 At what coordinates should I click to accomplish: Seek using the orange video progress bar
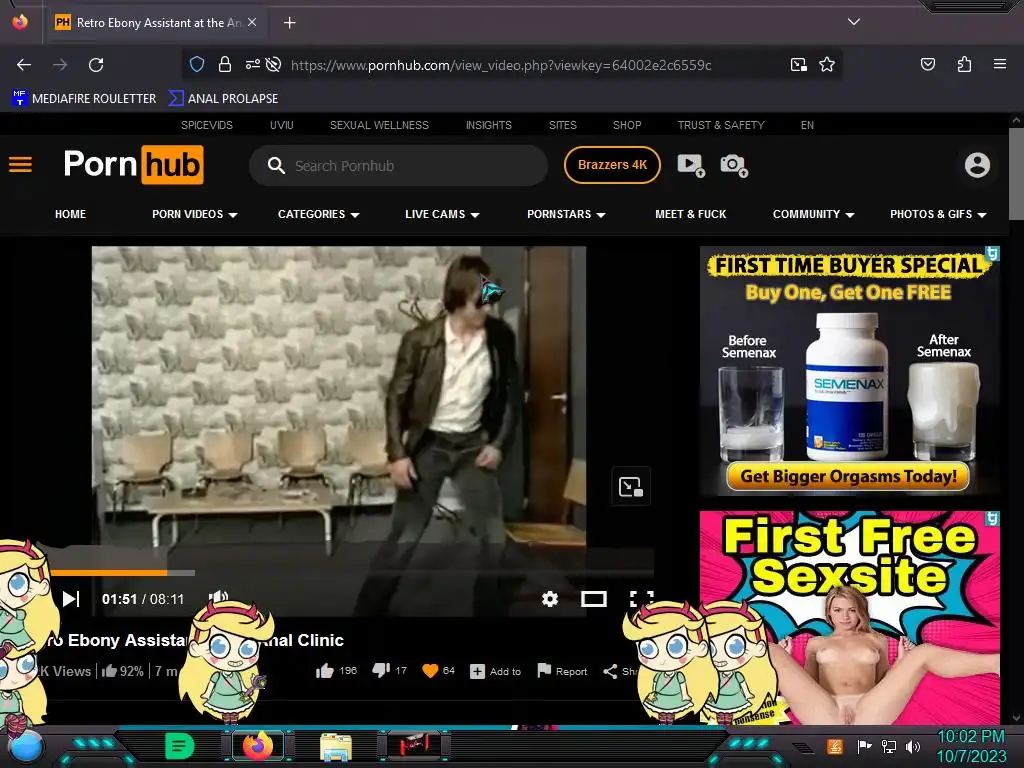[x=108, y=573]
